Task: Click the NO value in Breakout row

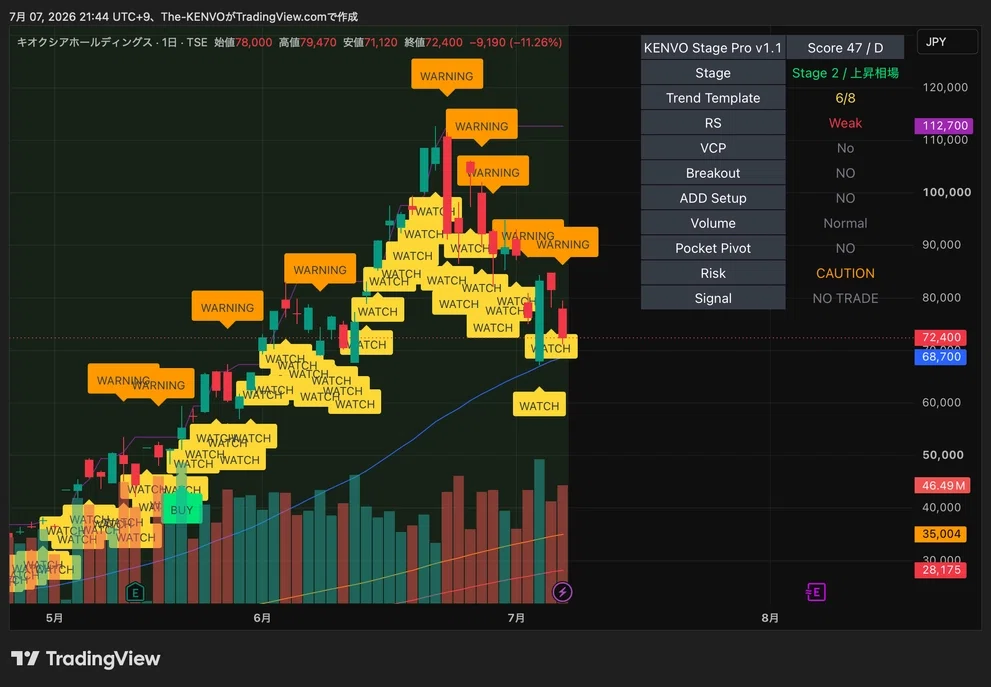Action: pos(845,173)
